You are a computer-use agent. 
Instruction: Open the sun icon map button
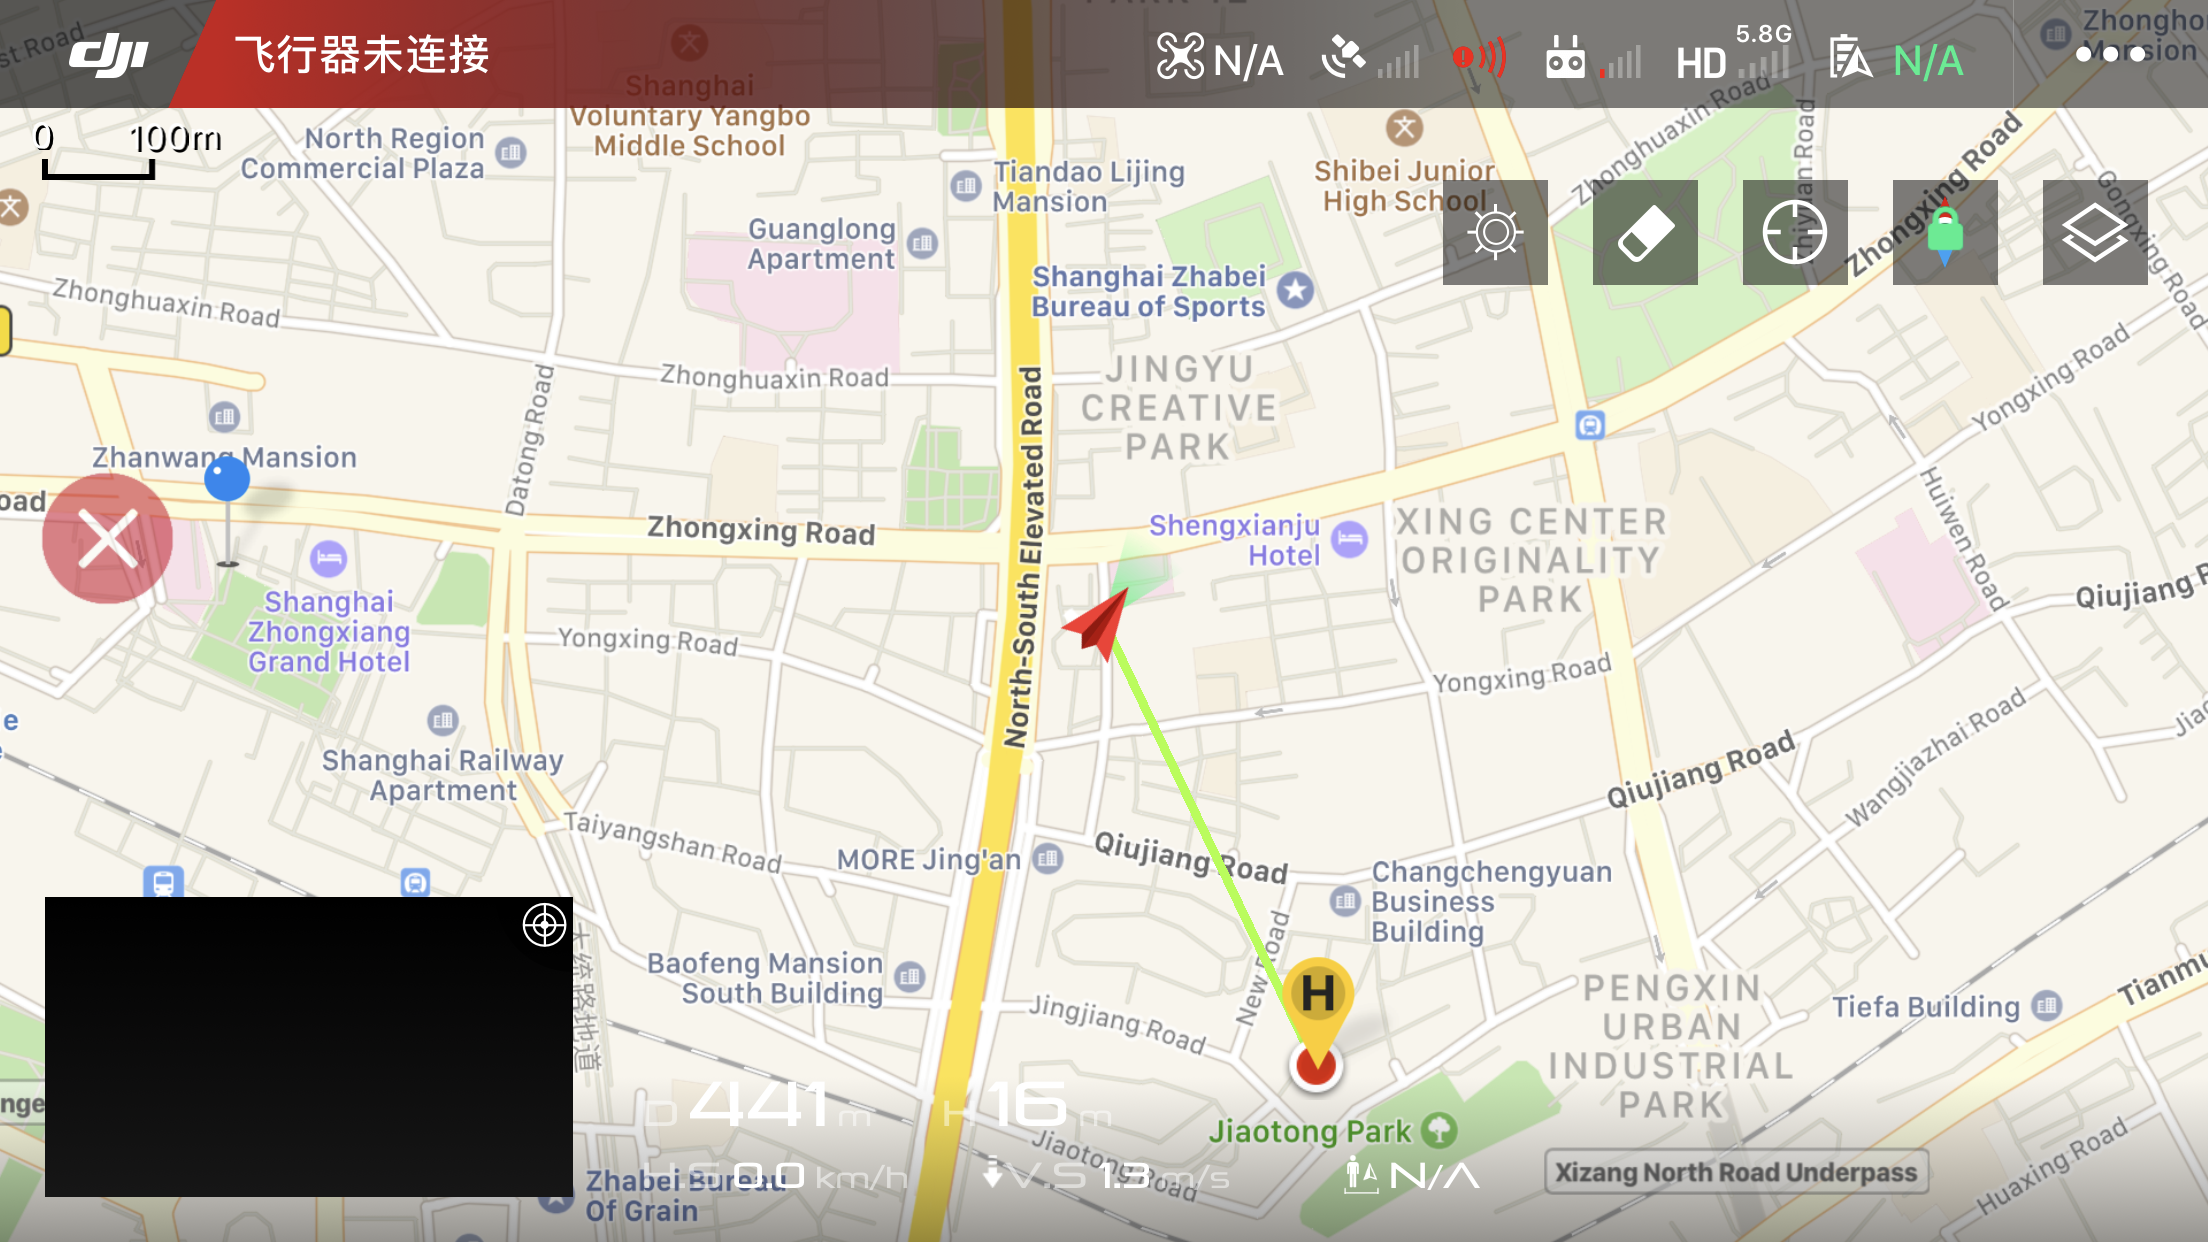coord(1495,233)
